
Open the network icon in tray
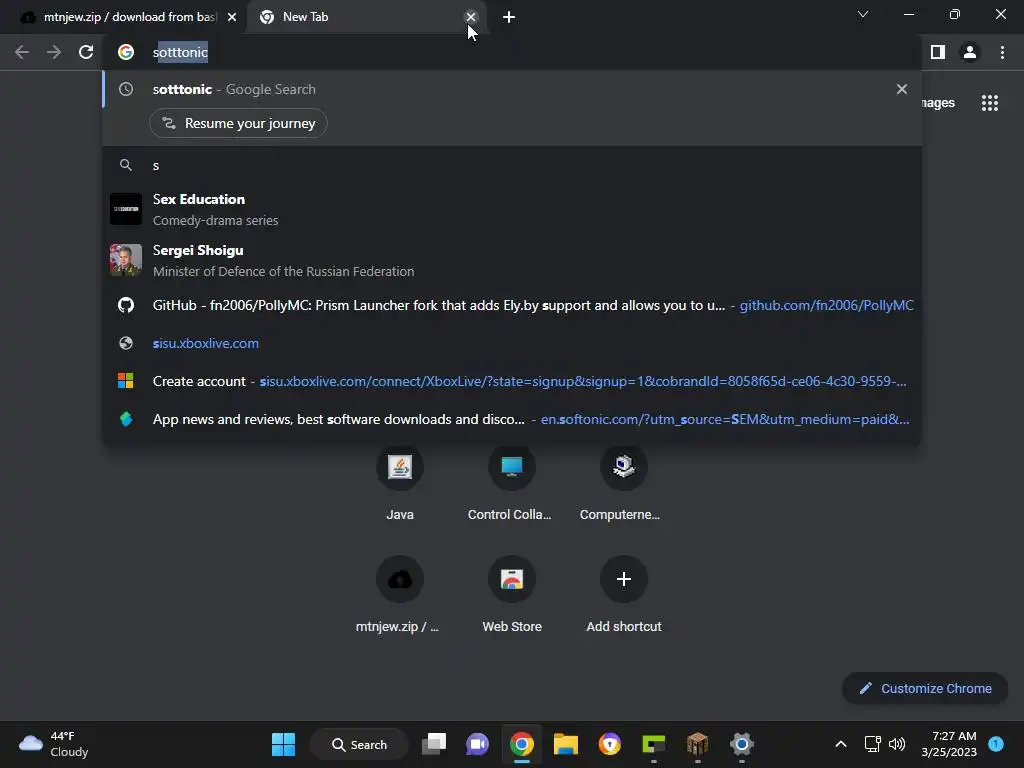pyautogui.click(x=872, y=744)
